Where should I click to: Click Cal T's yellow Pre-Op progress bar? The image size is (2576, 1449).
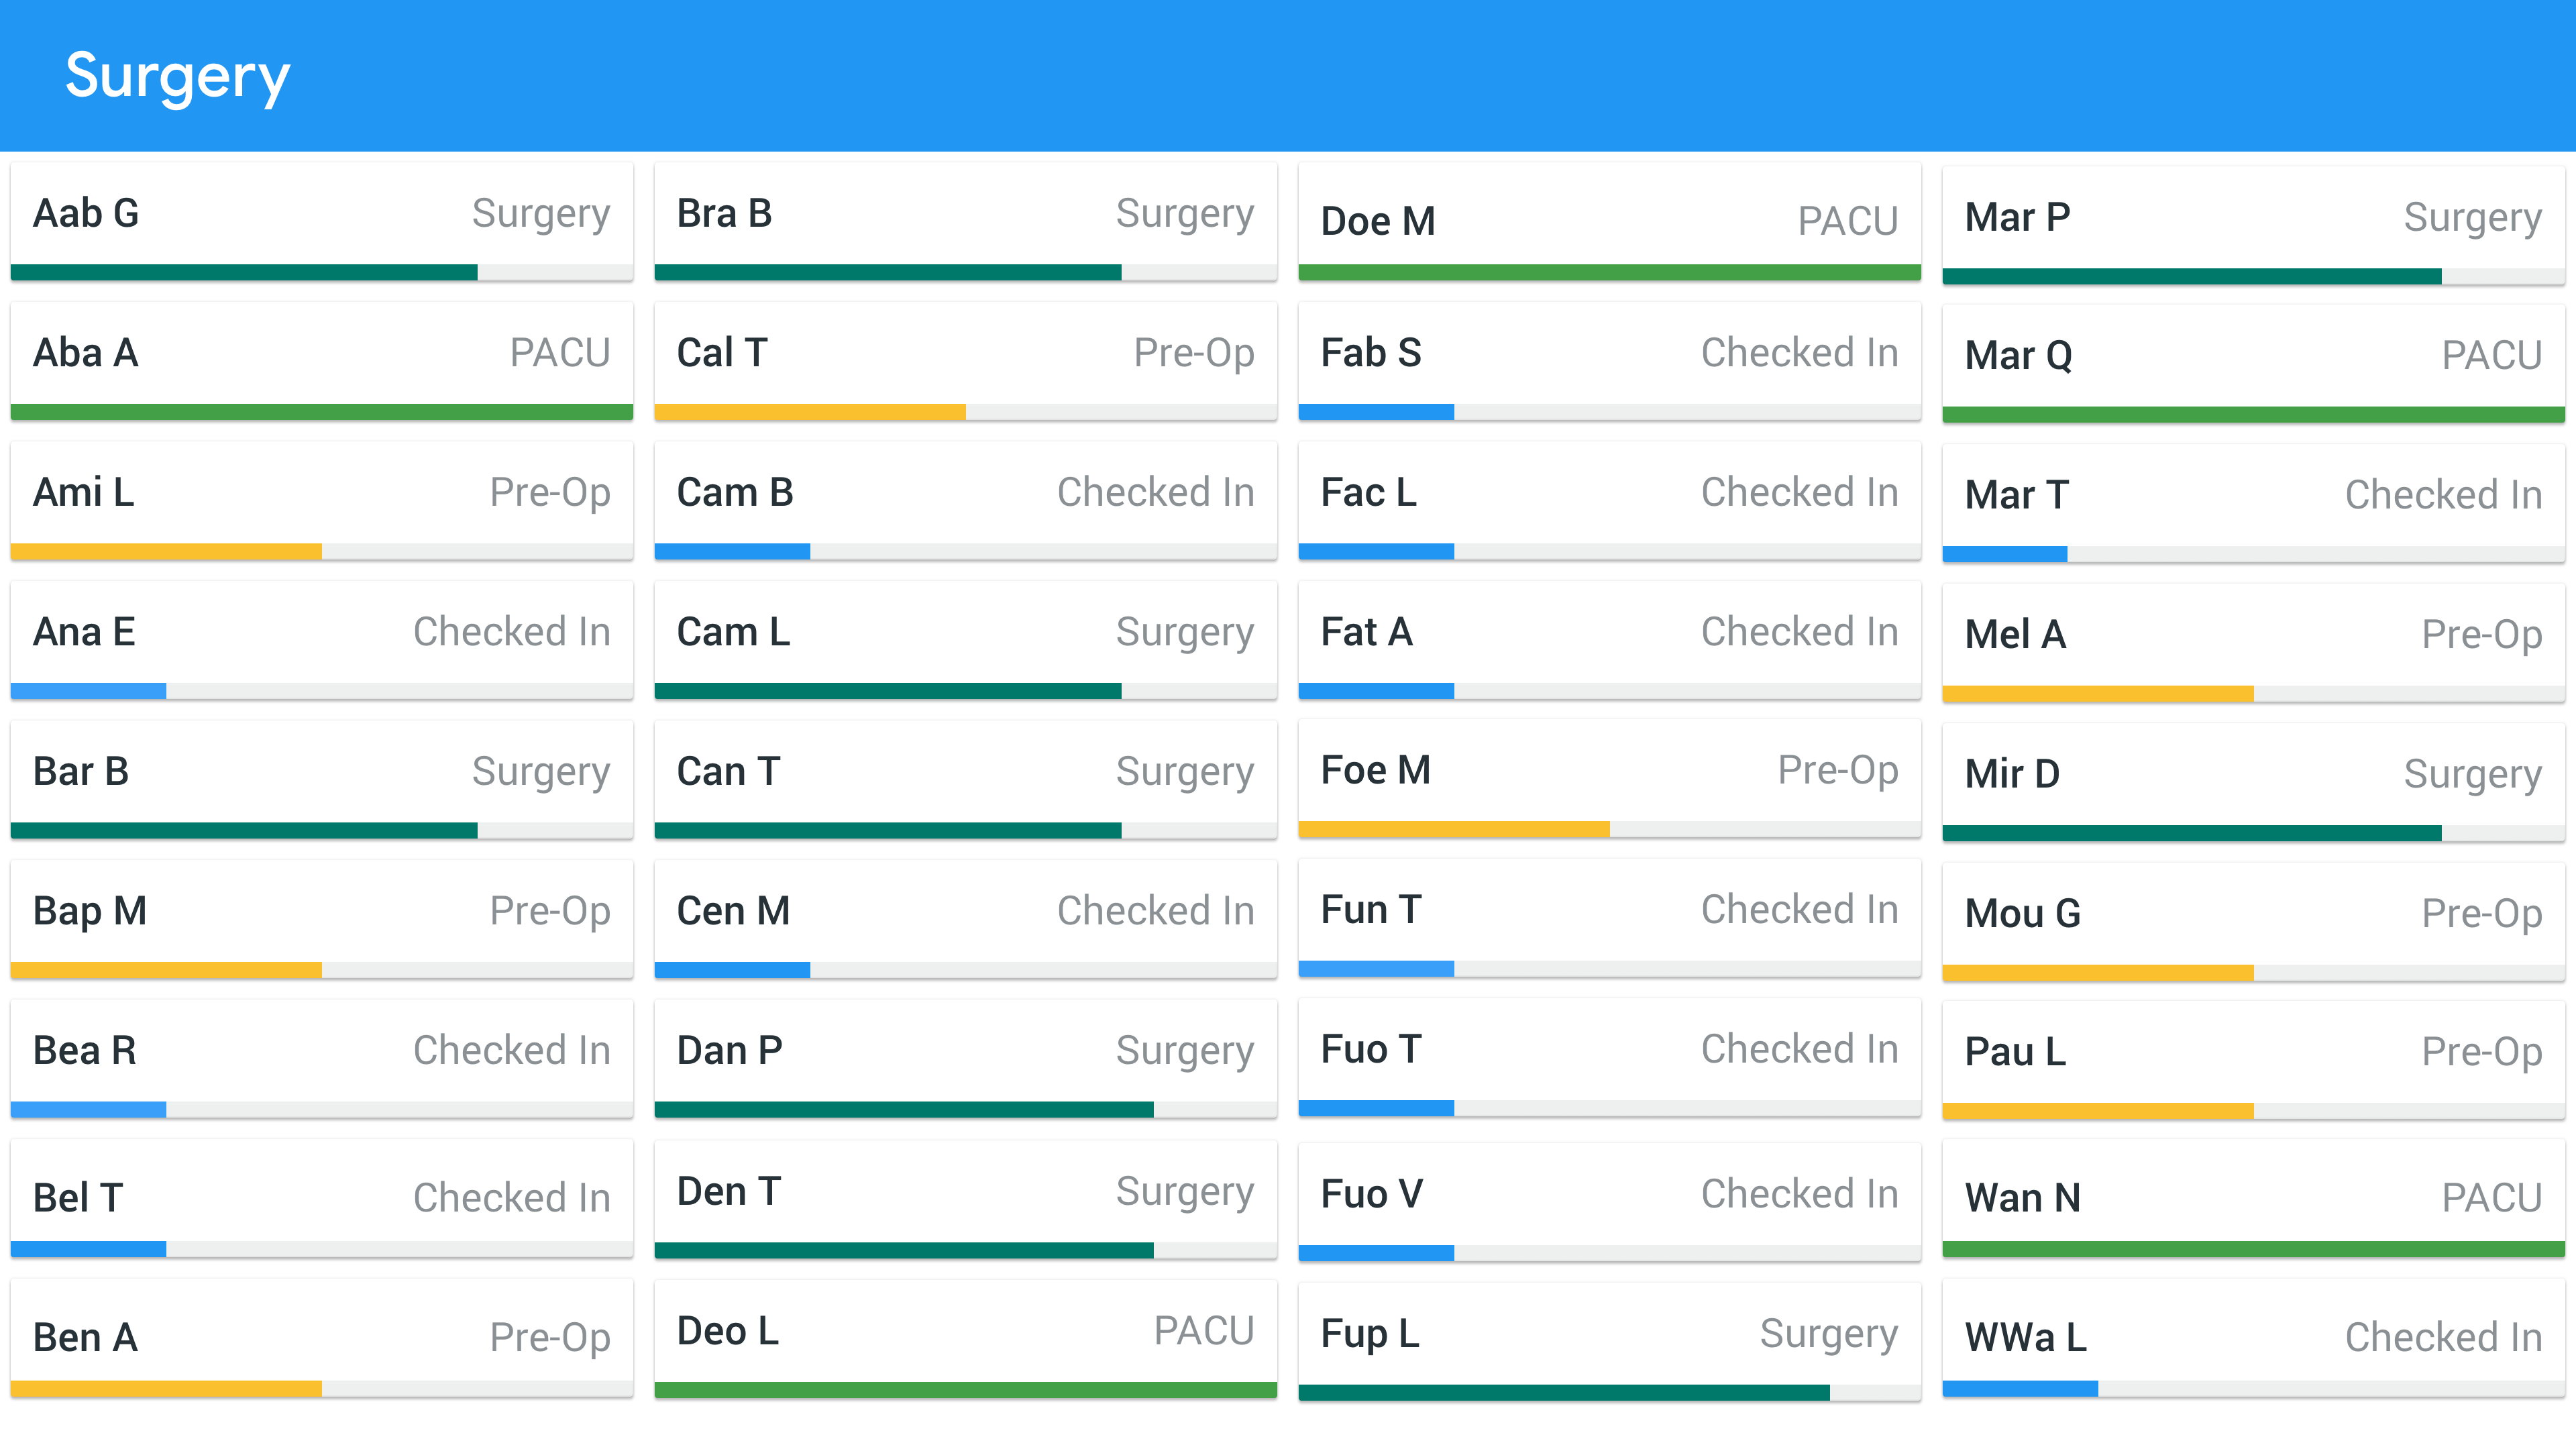point(809,412)
